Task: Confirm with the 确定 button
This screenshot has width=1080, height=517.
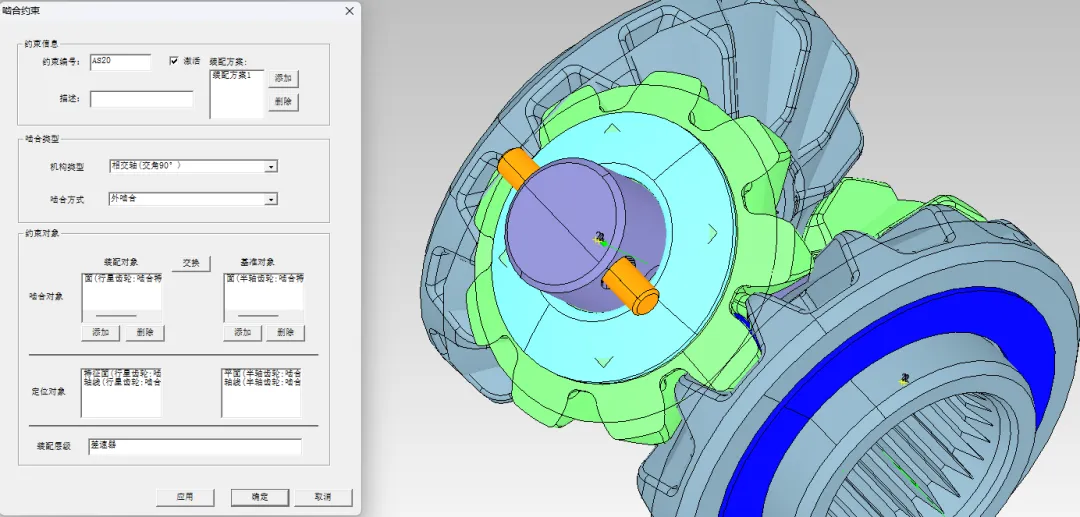Action: click(260, 497)
